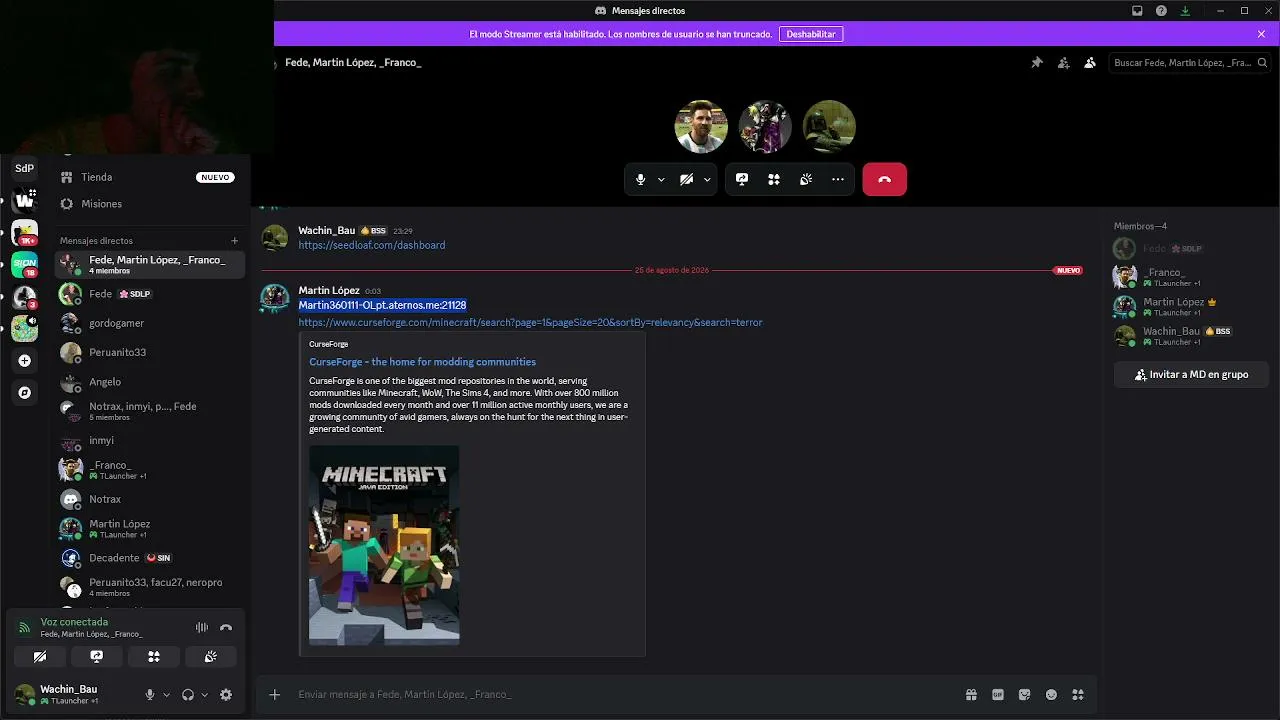This screenshot has width=1280, height=720.
Task: Open the seedloaf.com dashboard link
Action: (x=372, y=245)
